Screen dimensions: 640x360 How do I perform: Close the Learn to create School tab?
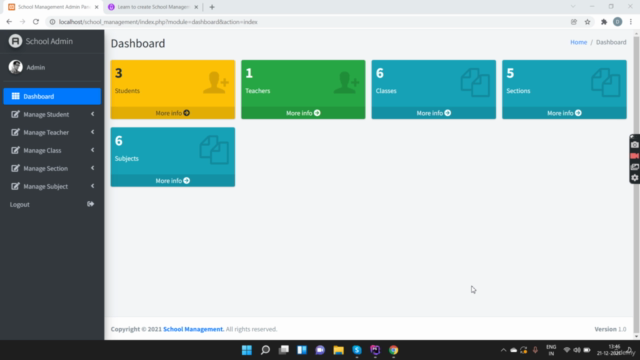[x=196, y=7]
